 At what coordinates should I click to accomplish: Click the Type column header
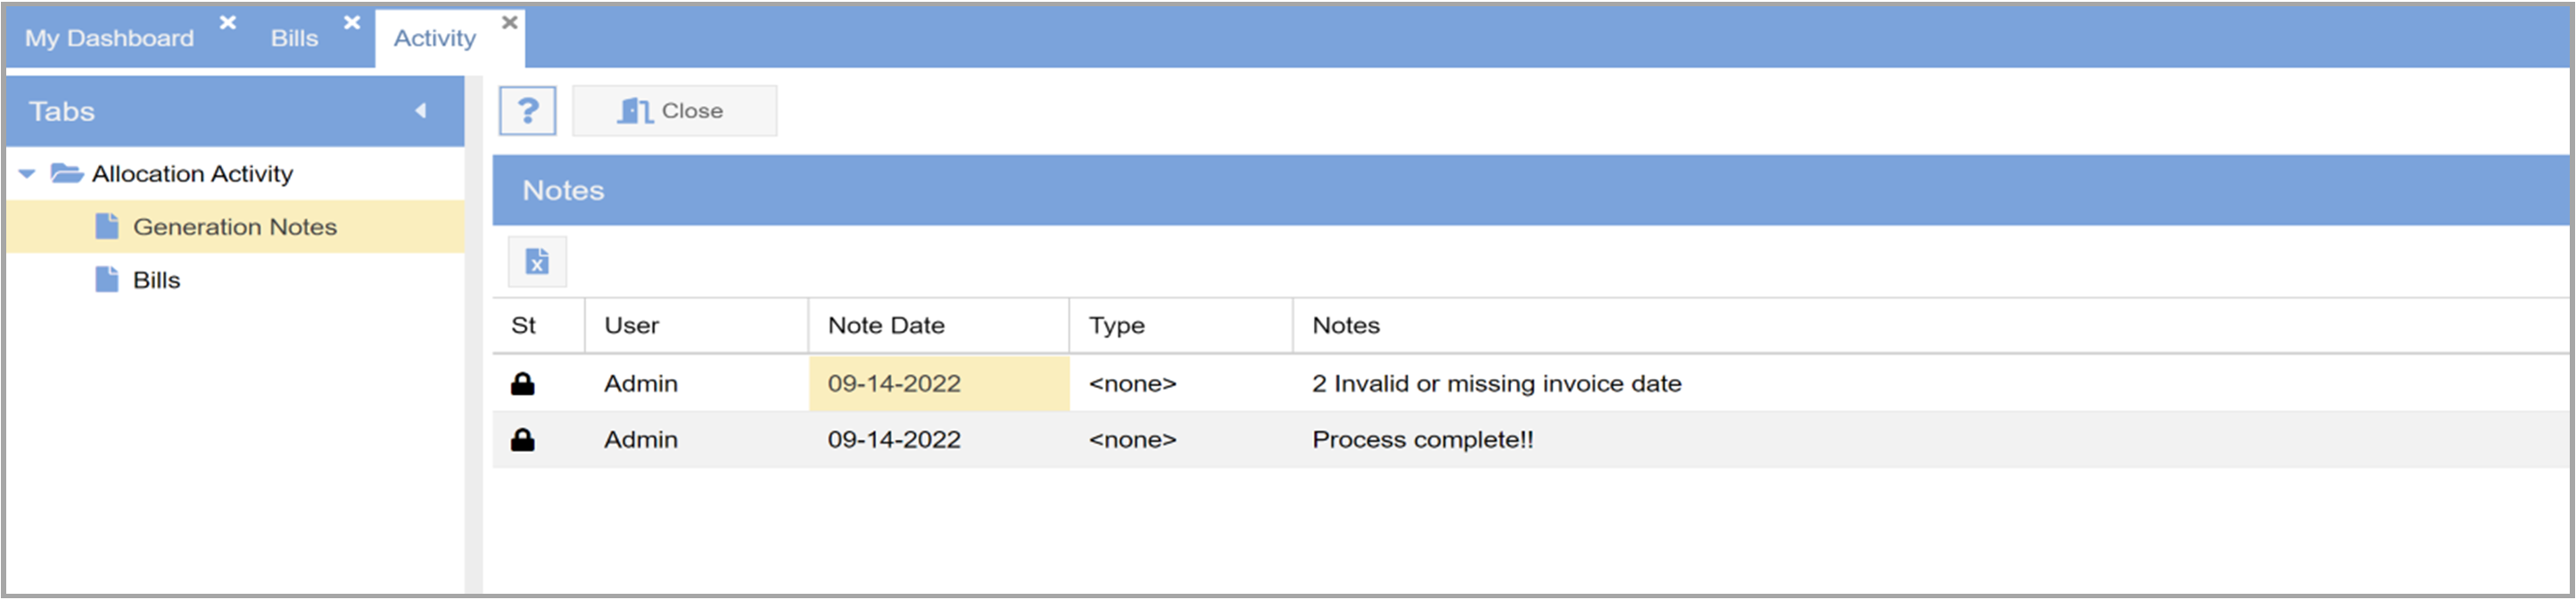point(1116,325)
